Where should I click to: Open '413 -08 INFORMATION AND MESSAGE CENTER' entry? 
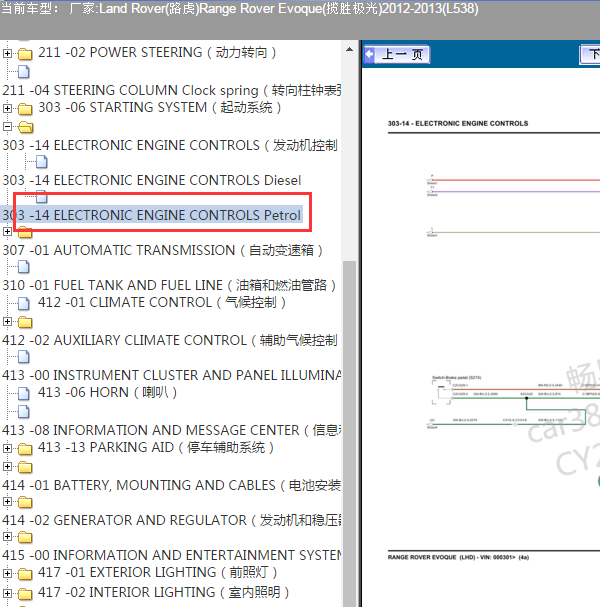[x=171, y=430]
